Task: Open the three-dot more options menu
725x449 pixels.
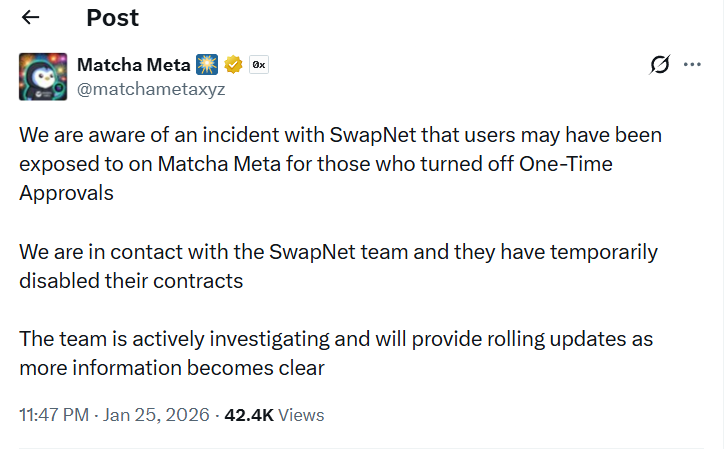Action: (x=692, y=65)
